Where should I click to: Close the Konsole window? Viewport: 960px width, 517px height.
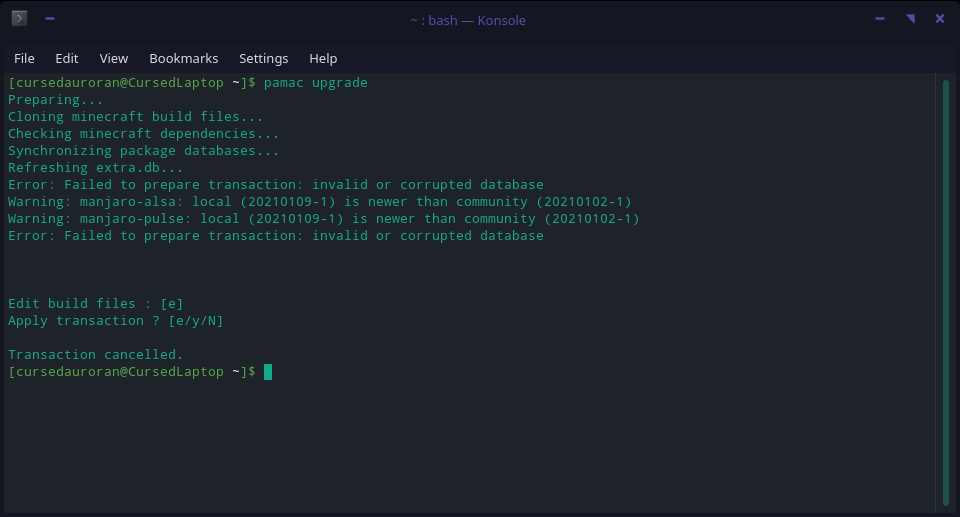[940, 19]
